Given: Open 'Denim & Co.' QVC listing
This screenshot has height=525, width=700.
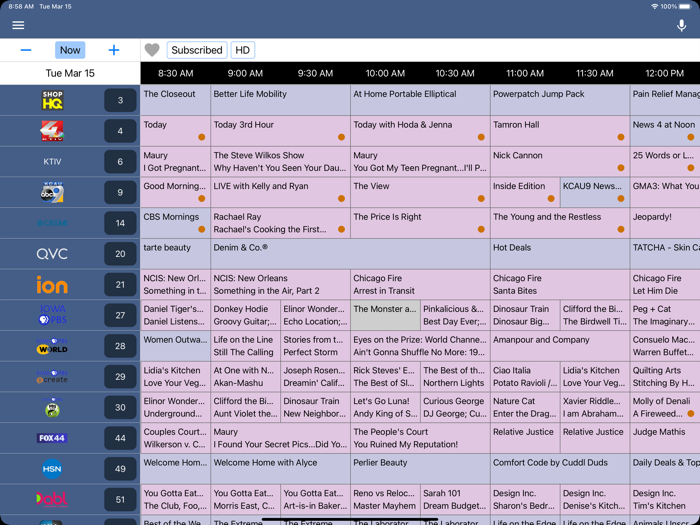Looking at the screenshot, I should 350,254.
